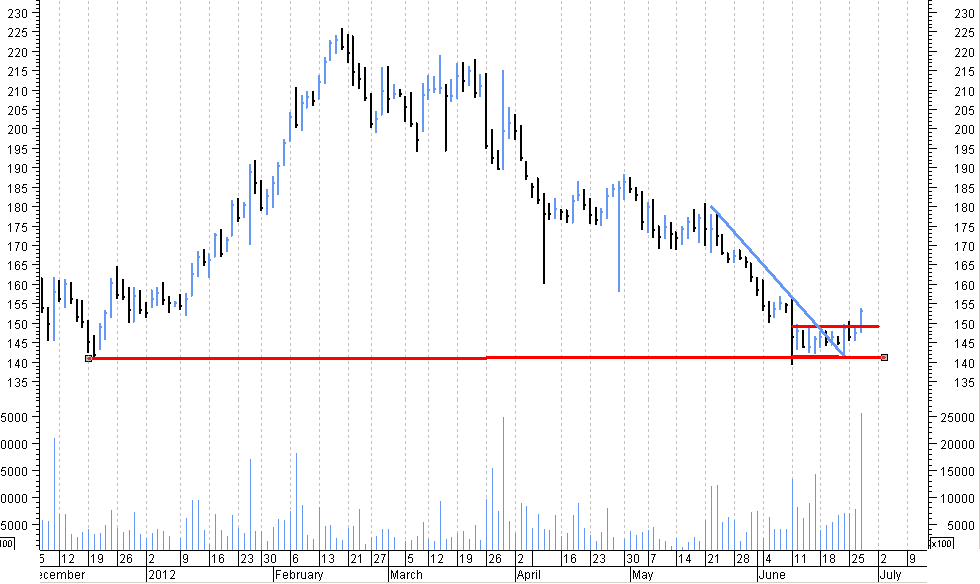Screen dimensions: 980x584
Task: Select the left anchor handle of the red support line
Action: coord(88,358)
